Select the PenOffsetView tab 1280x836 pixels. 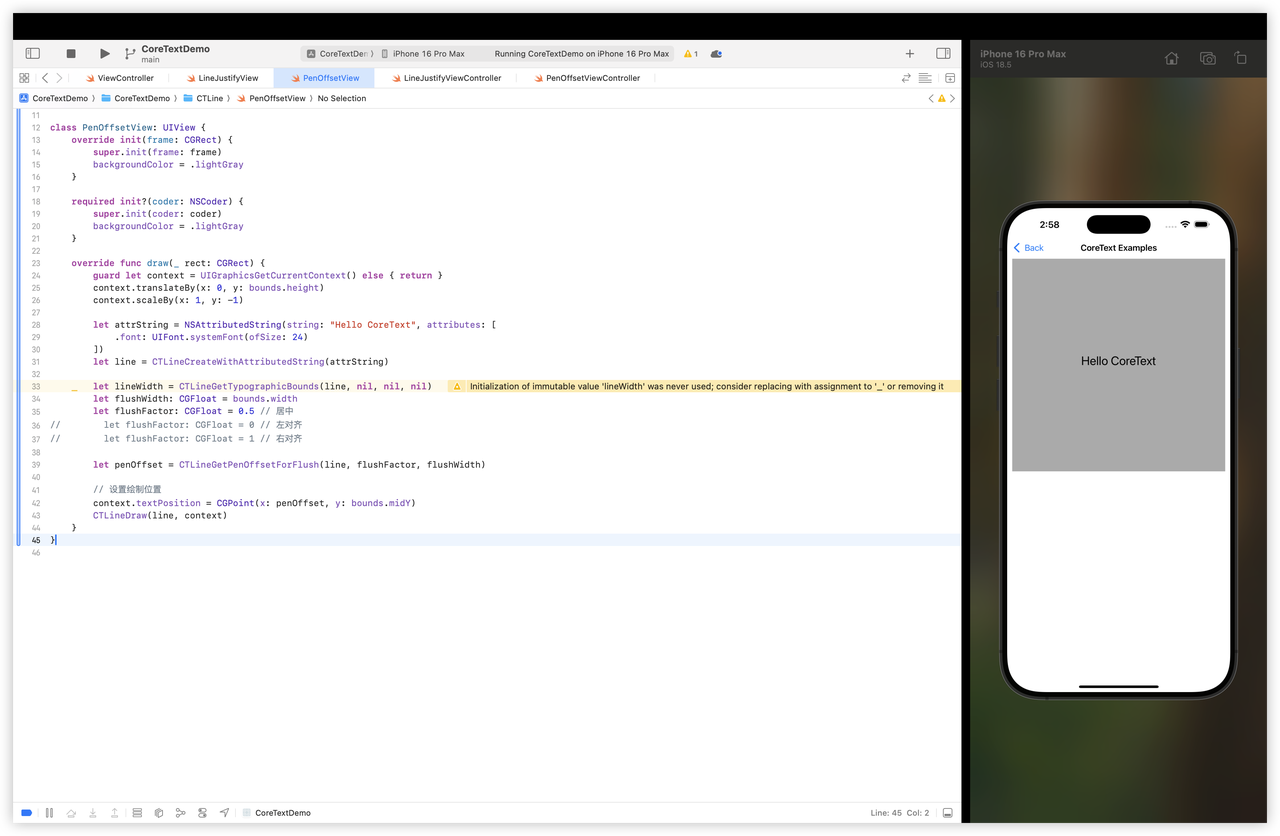324,78
